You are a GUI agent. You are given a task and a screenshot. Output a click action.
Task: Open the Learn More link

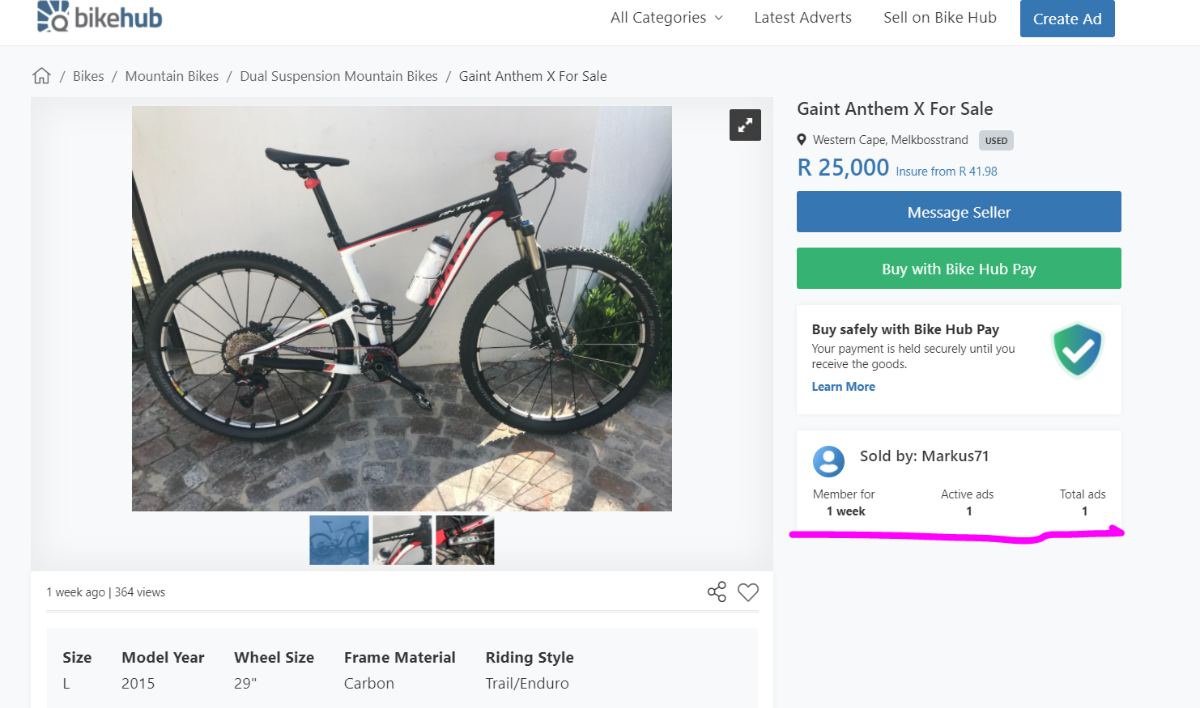point(843,387)
